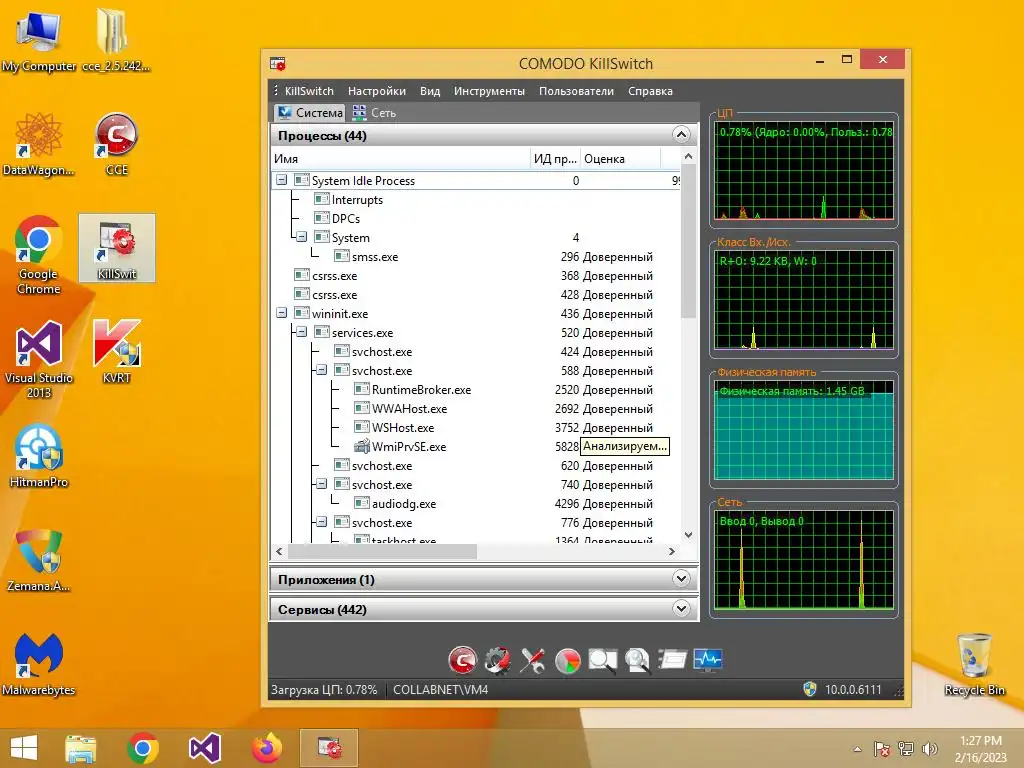The height and width of the screenshot is (768, 1024).
Task: Open the Справка menu
Action: (650, 91)
